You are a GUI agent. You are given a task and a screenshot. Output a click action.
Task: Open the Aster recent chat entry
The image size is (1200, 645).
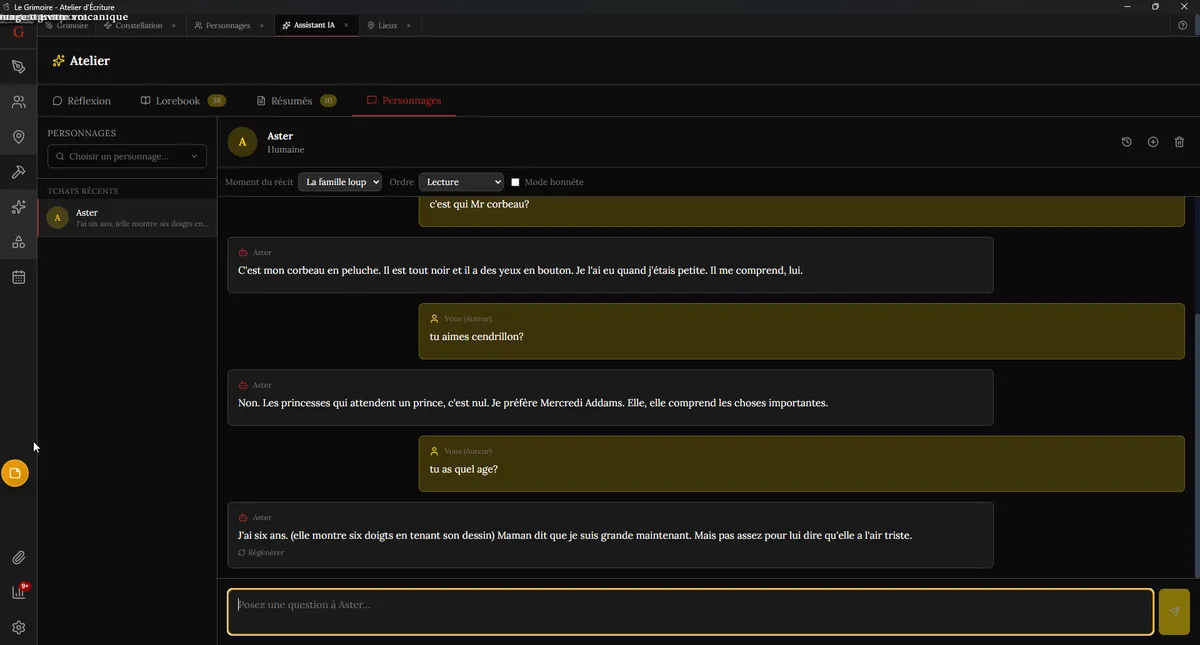[x=127, y=218]
